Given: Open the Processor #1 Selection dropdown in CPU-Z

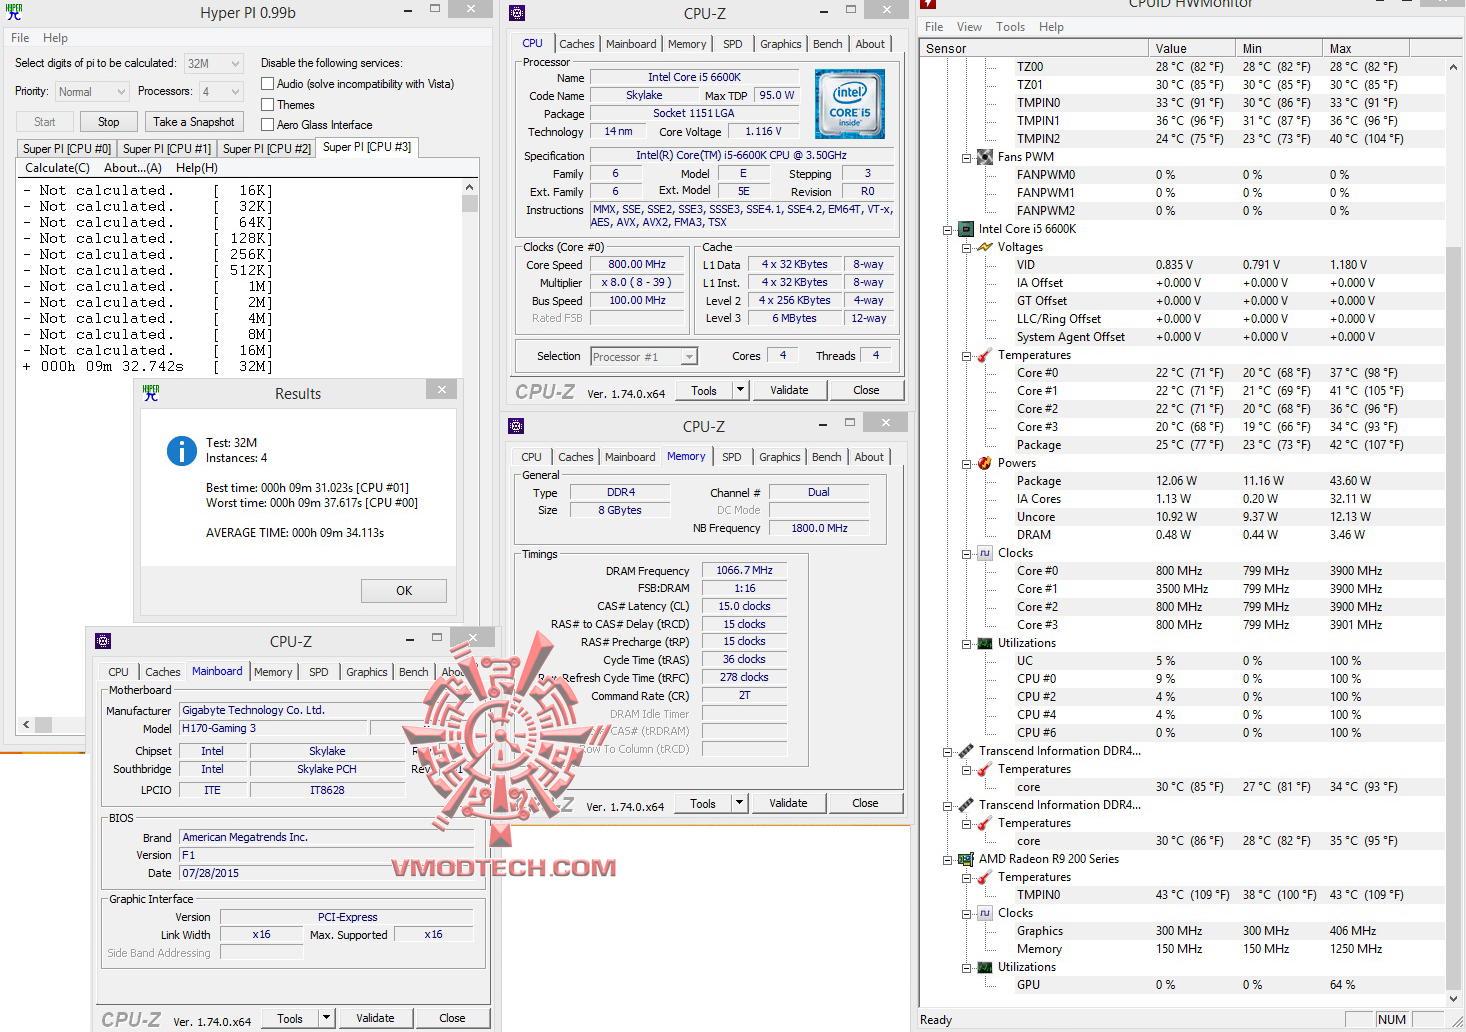Looking at the screenshot, I should pyautogui.click(x=644, y=357).
